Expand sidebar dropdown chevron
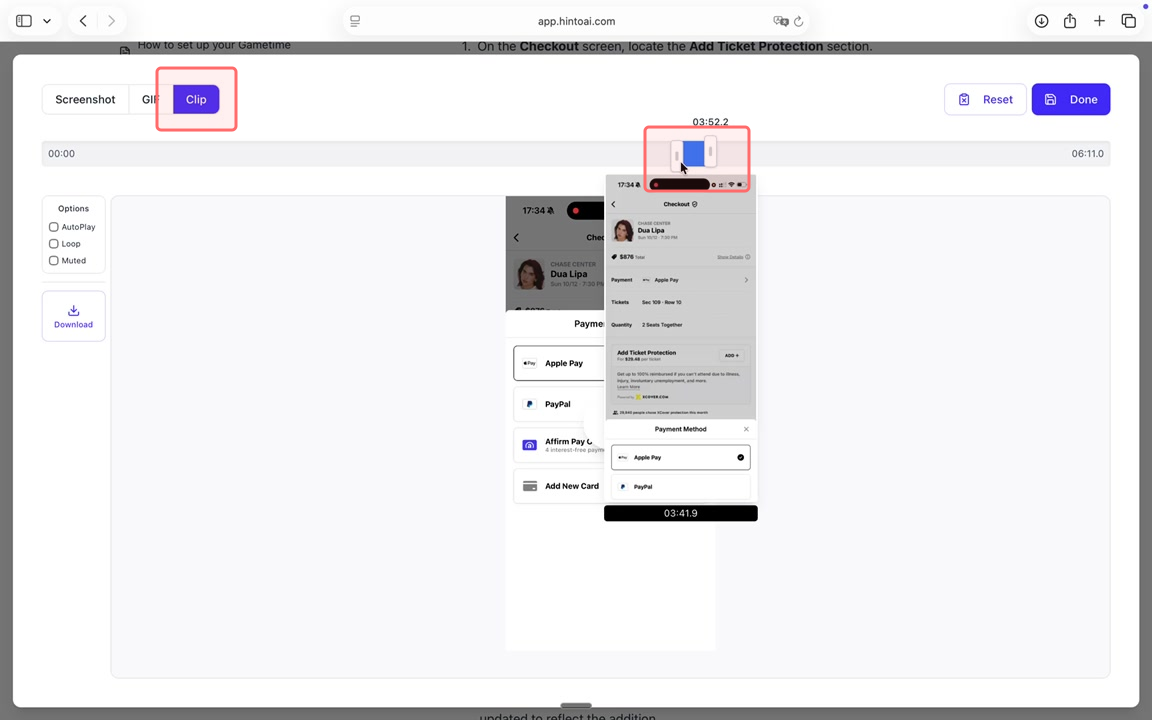This screenshot has height=720, width=1152. pos(46,21)
